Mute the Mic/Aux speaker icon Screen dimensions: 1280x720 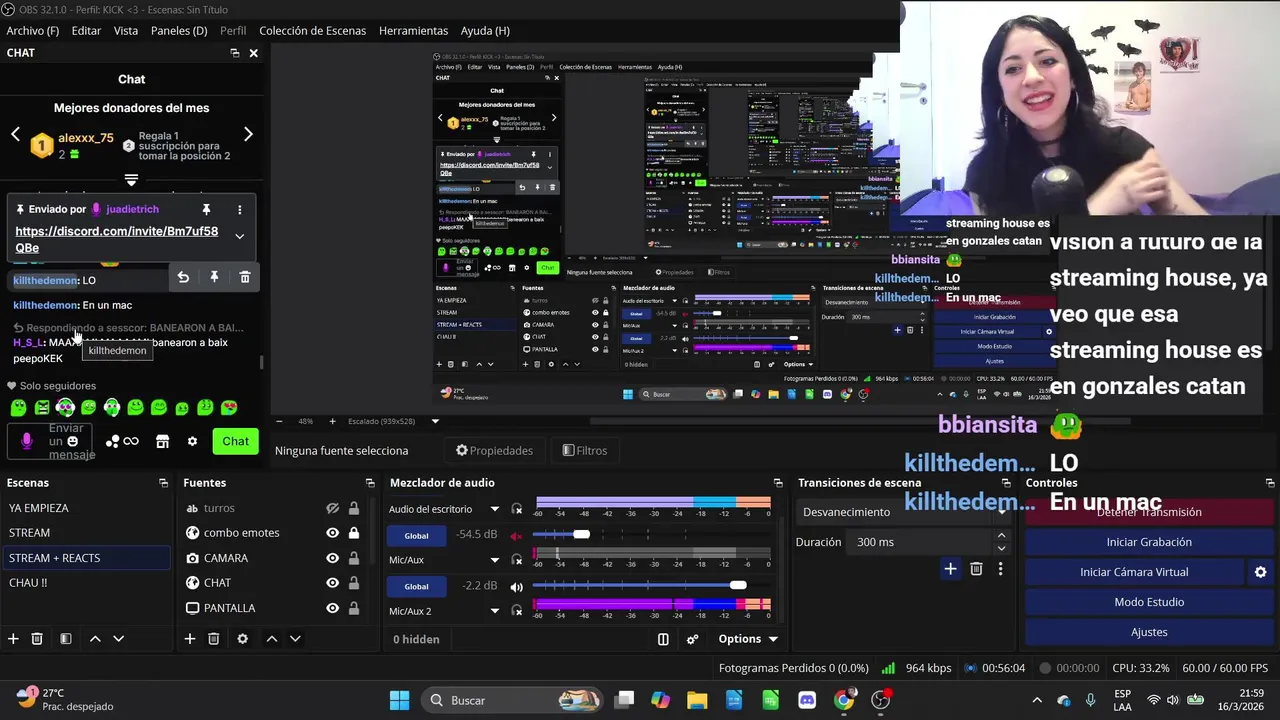[517, 586]
